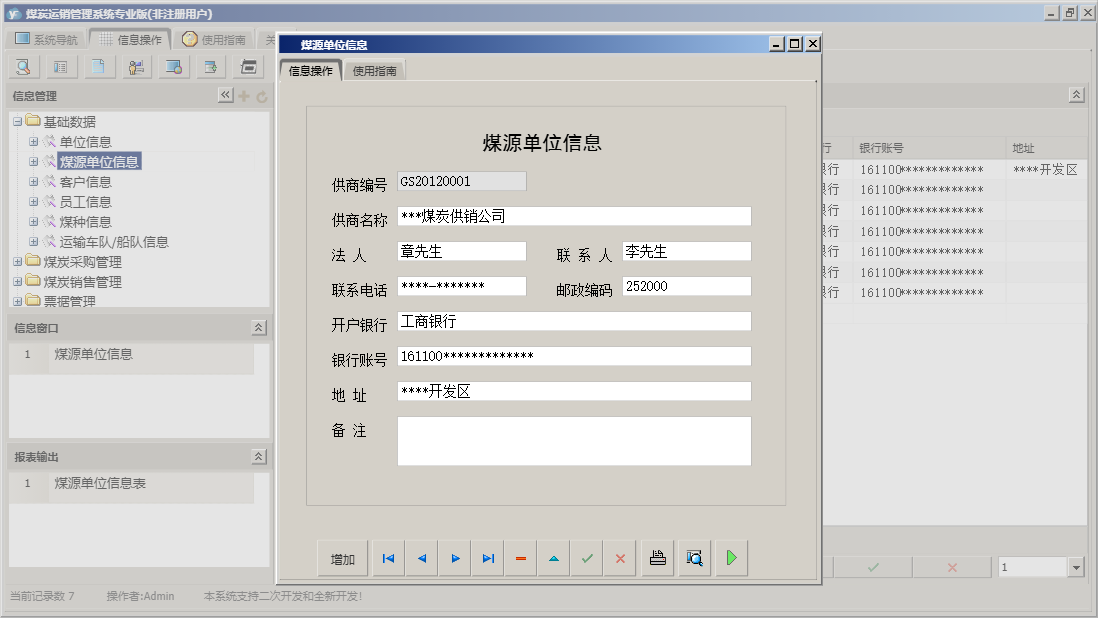
Task: Click the 增加 button to add a record
Action: pos(342,558)
